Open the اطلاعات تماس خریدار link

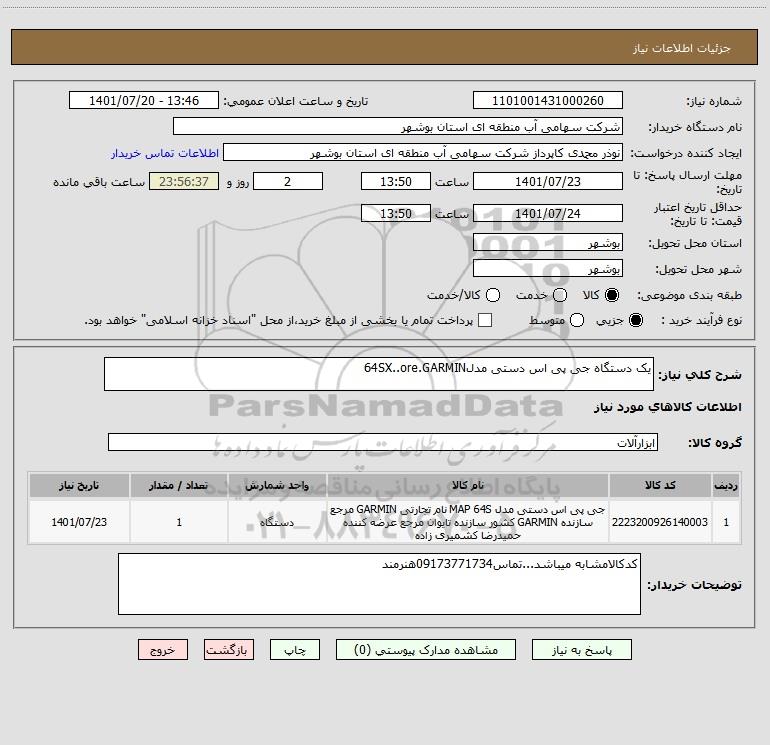pos(165,153)
